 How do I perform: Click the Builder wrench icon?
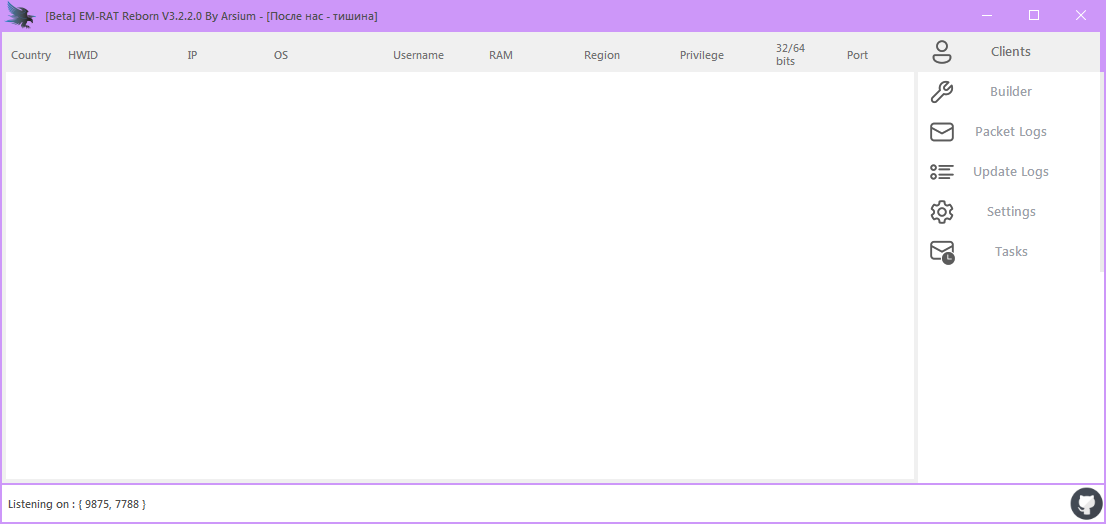(941, 92)
